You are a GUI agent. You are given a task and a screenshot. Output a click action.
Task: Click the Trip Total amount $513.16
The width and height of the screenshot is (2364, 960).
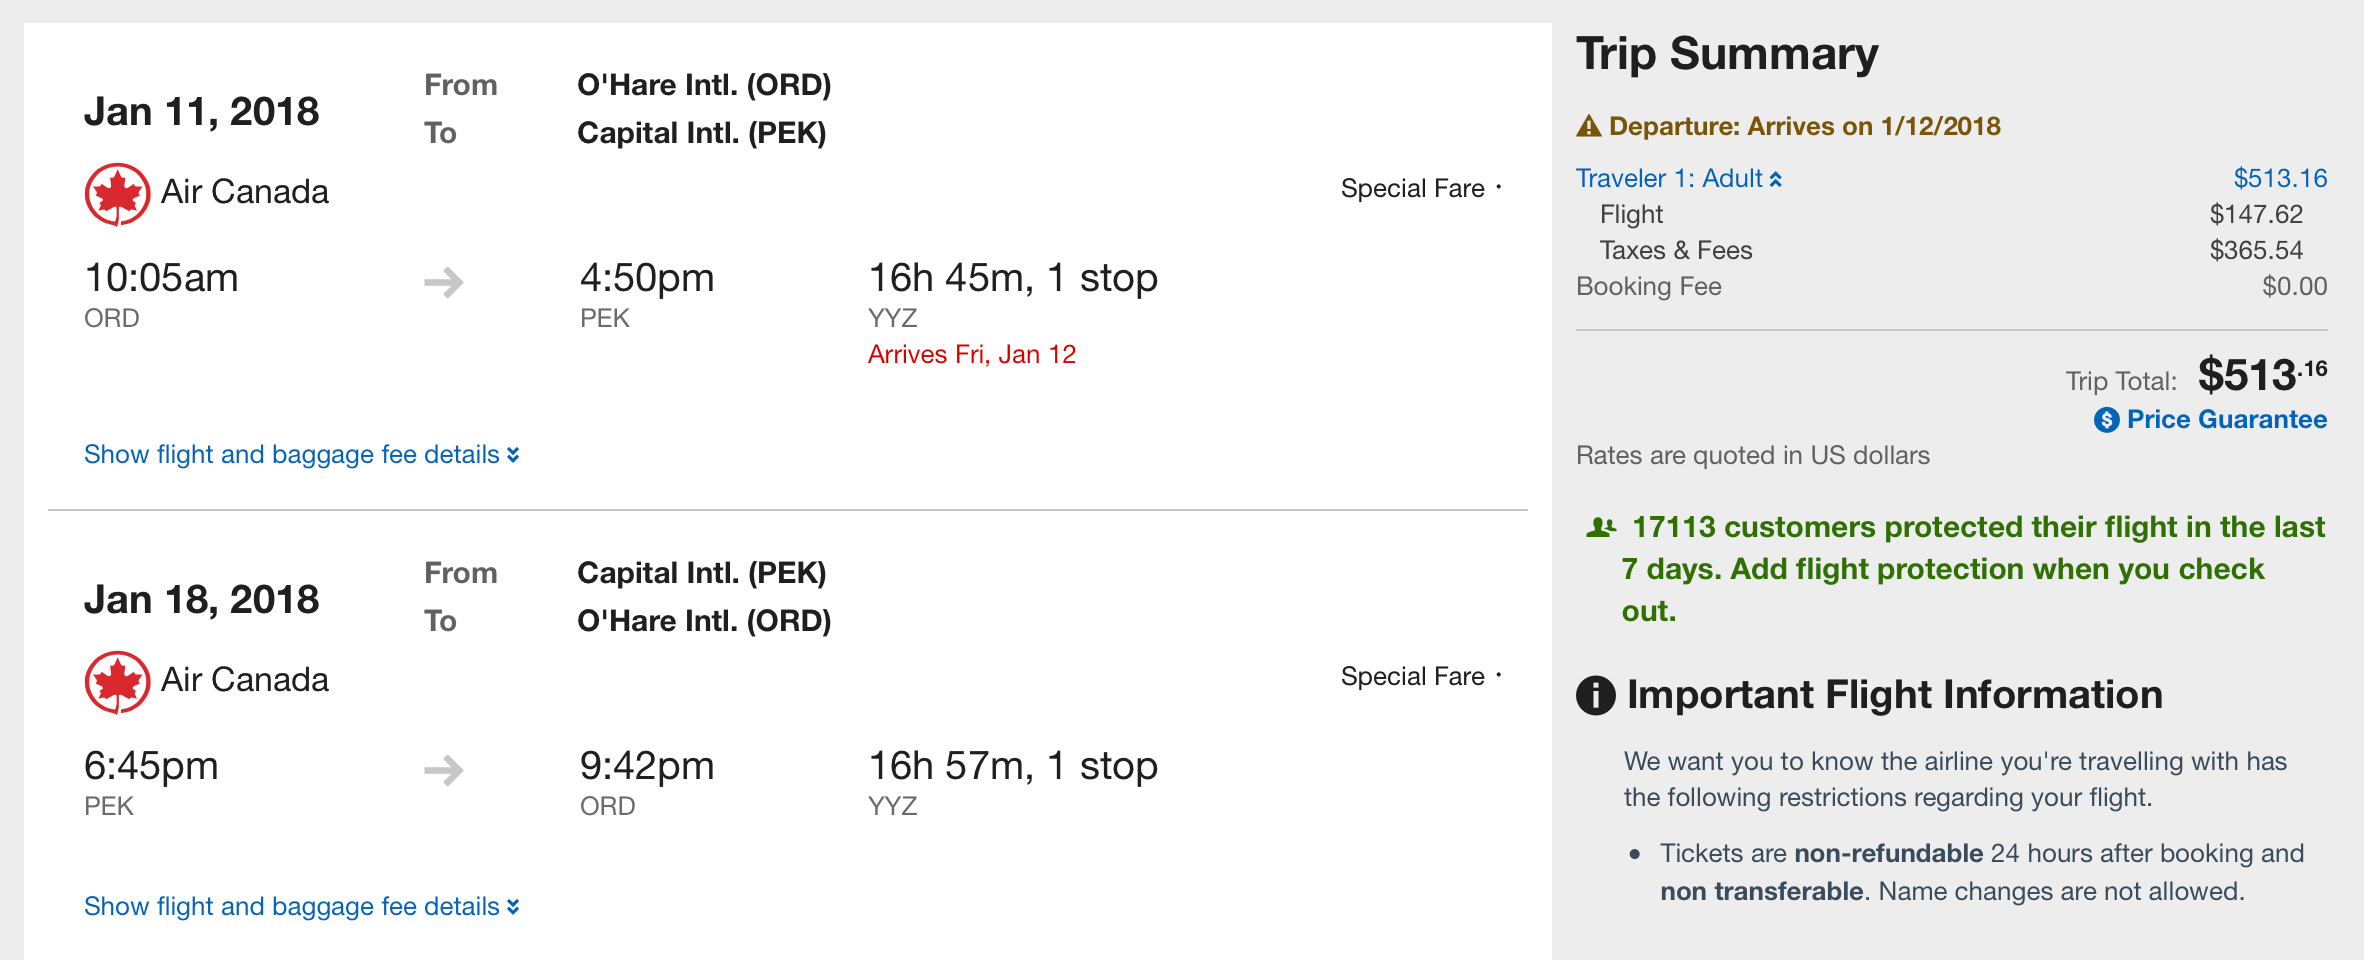point(2261,376)
